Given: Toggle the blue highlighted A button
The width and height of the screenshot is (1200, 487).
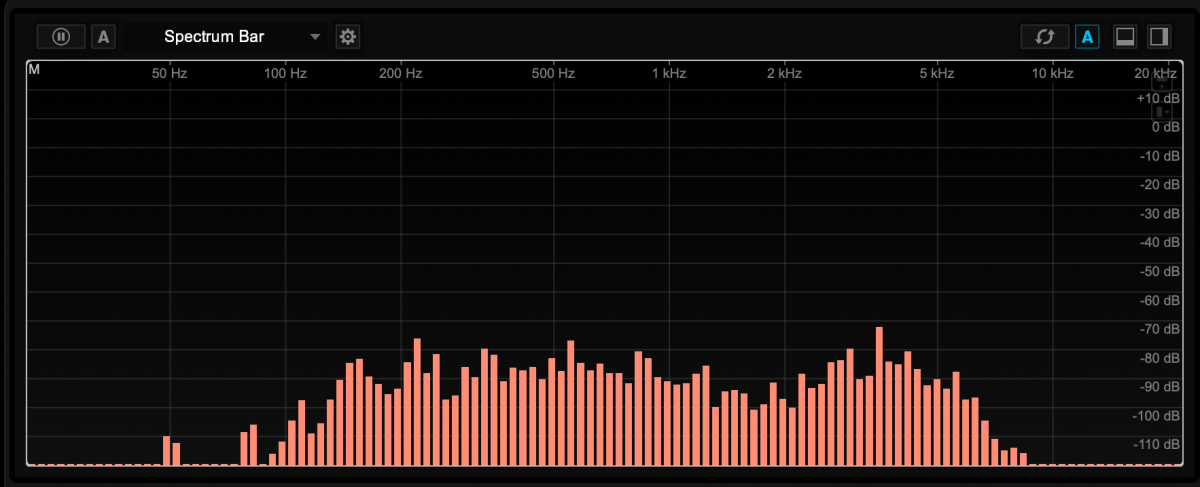Looking at the screenshot, I should pos(1087,37).
